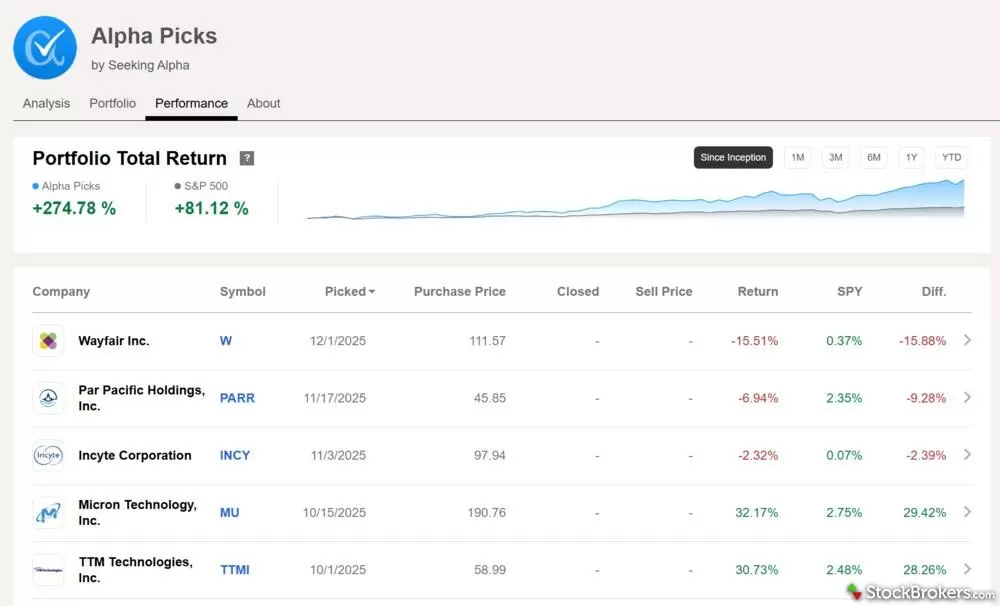Expand the Micron Technology row chevron
Screen dimensions: 1000x606
pos(967,512)
